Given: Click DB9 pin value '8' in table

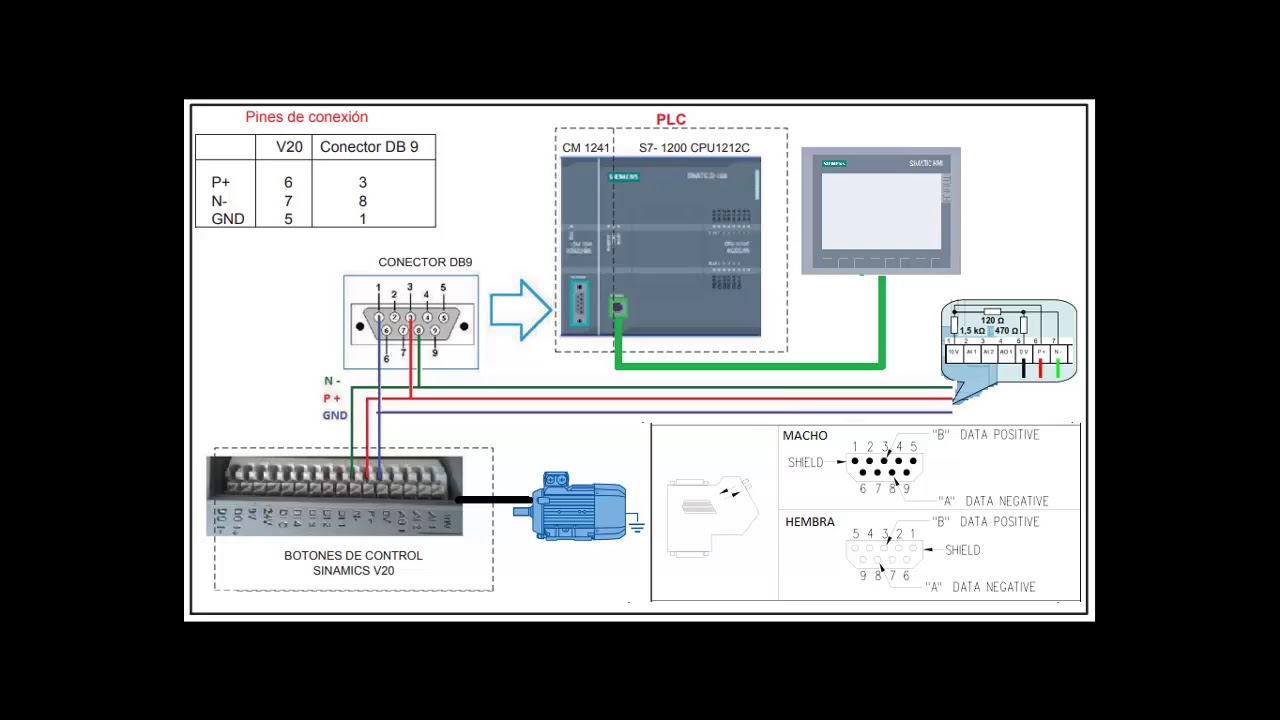Looking at the screenshot, I should [x=362, y=201].
